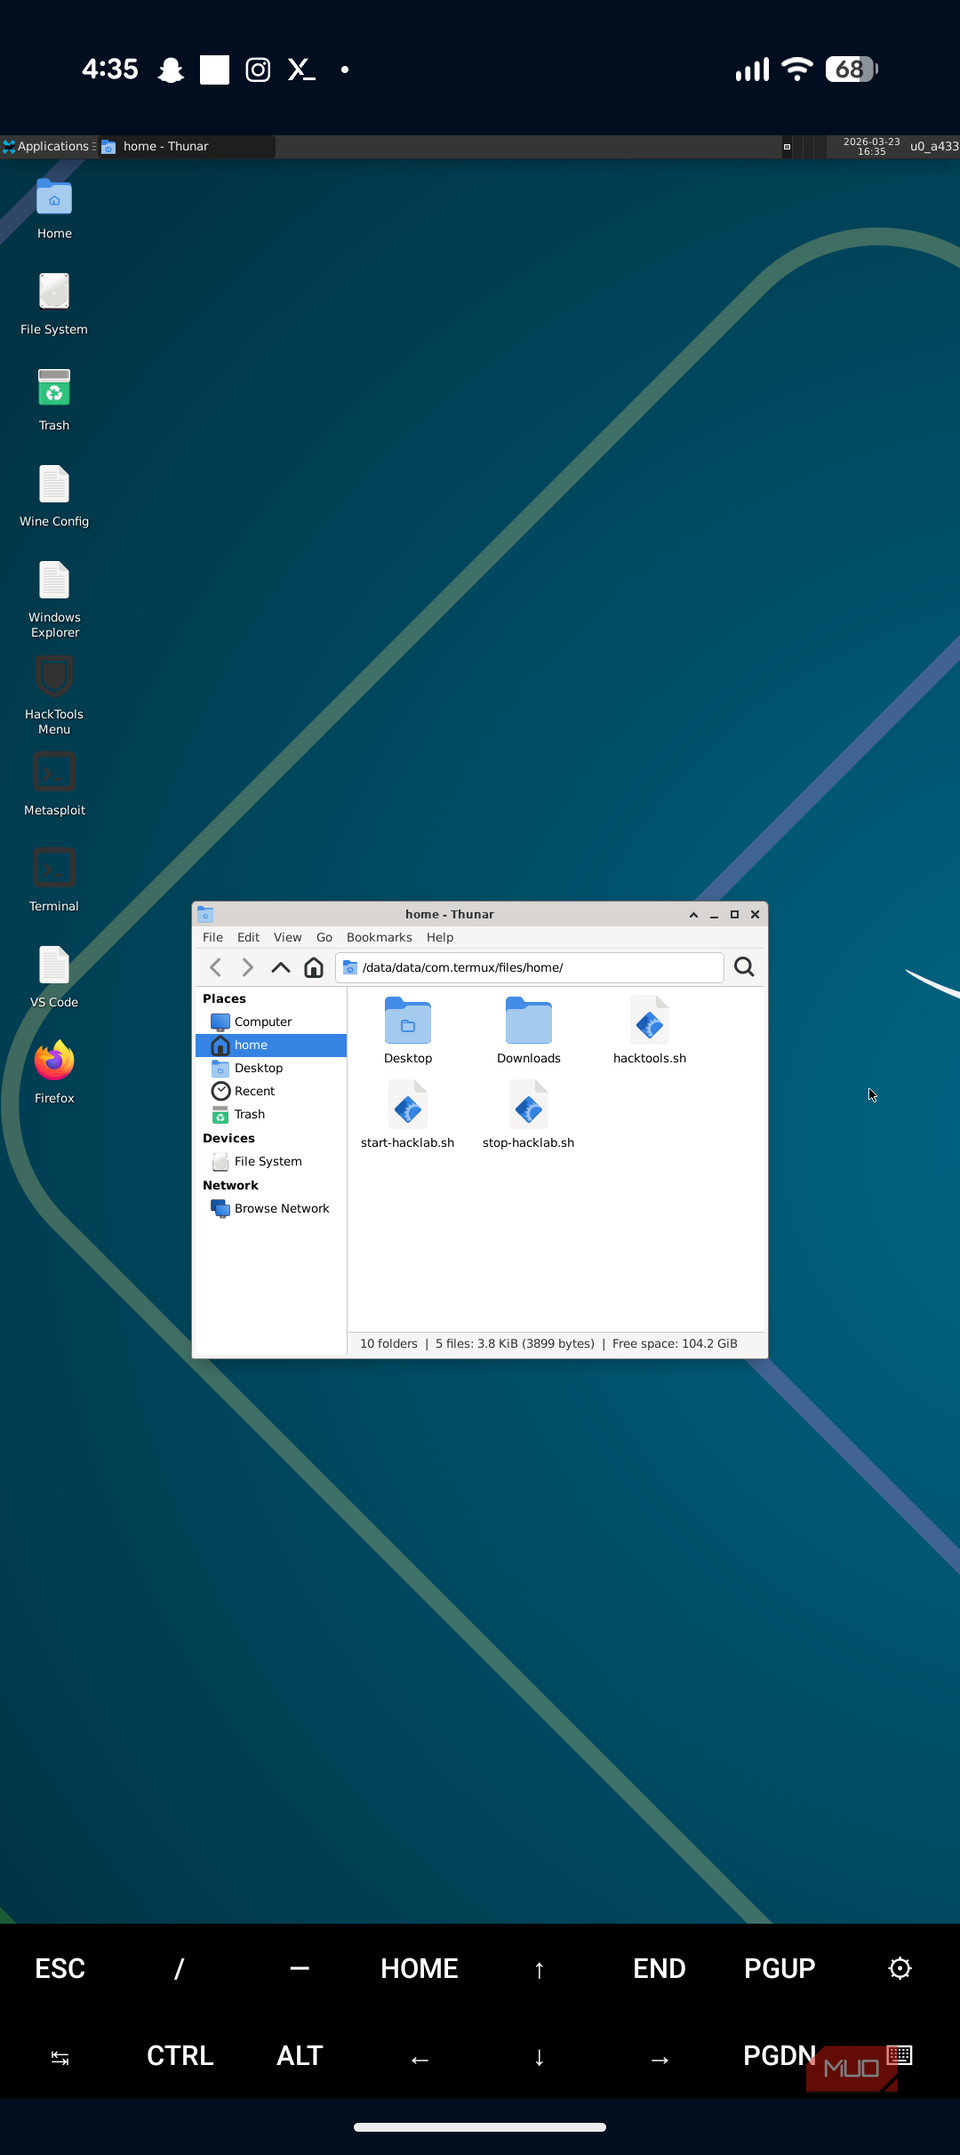This screenshot has width=960, height=2155.
Task: Tap the PGDN key on extra keys bar
Action: (x=780, y=2055)
